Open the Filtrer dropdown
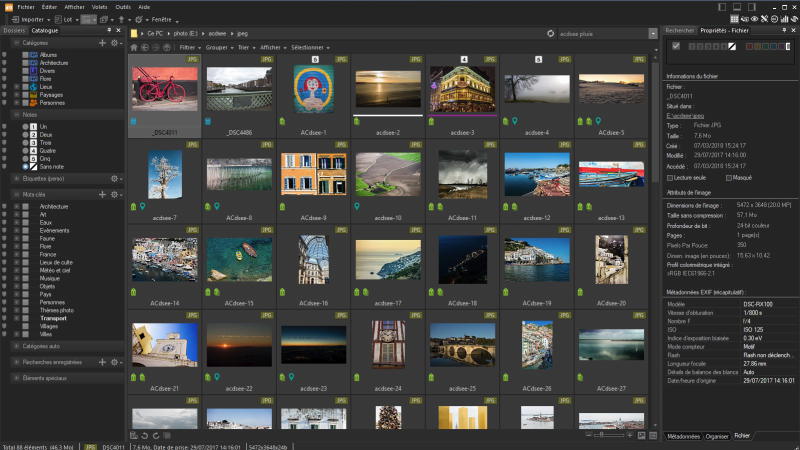 click(x=190, y=47)
